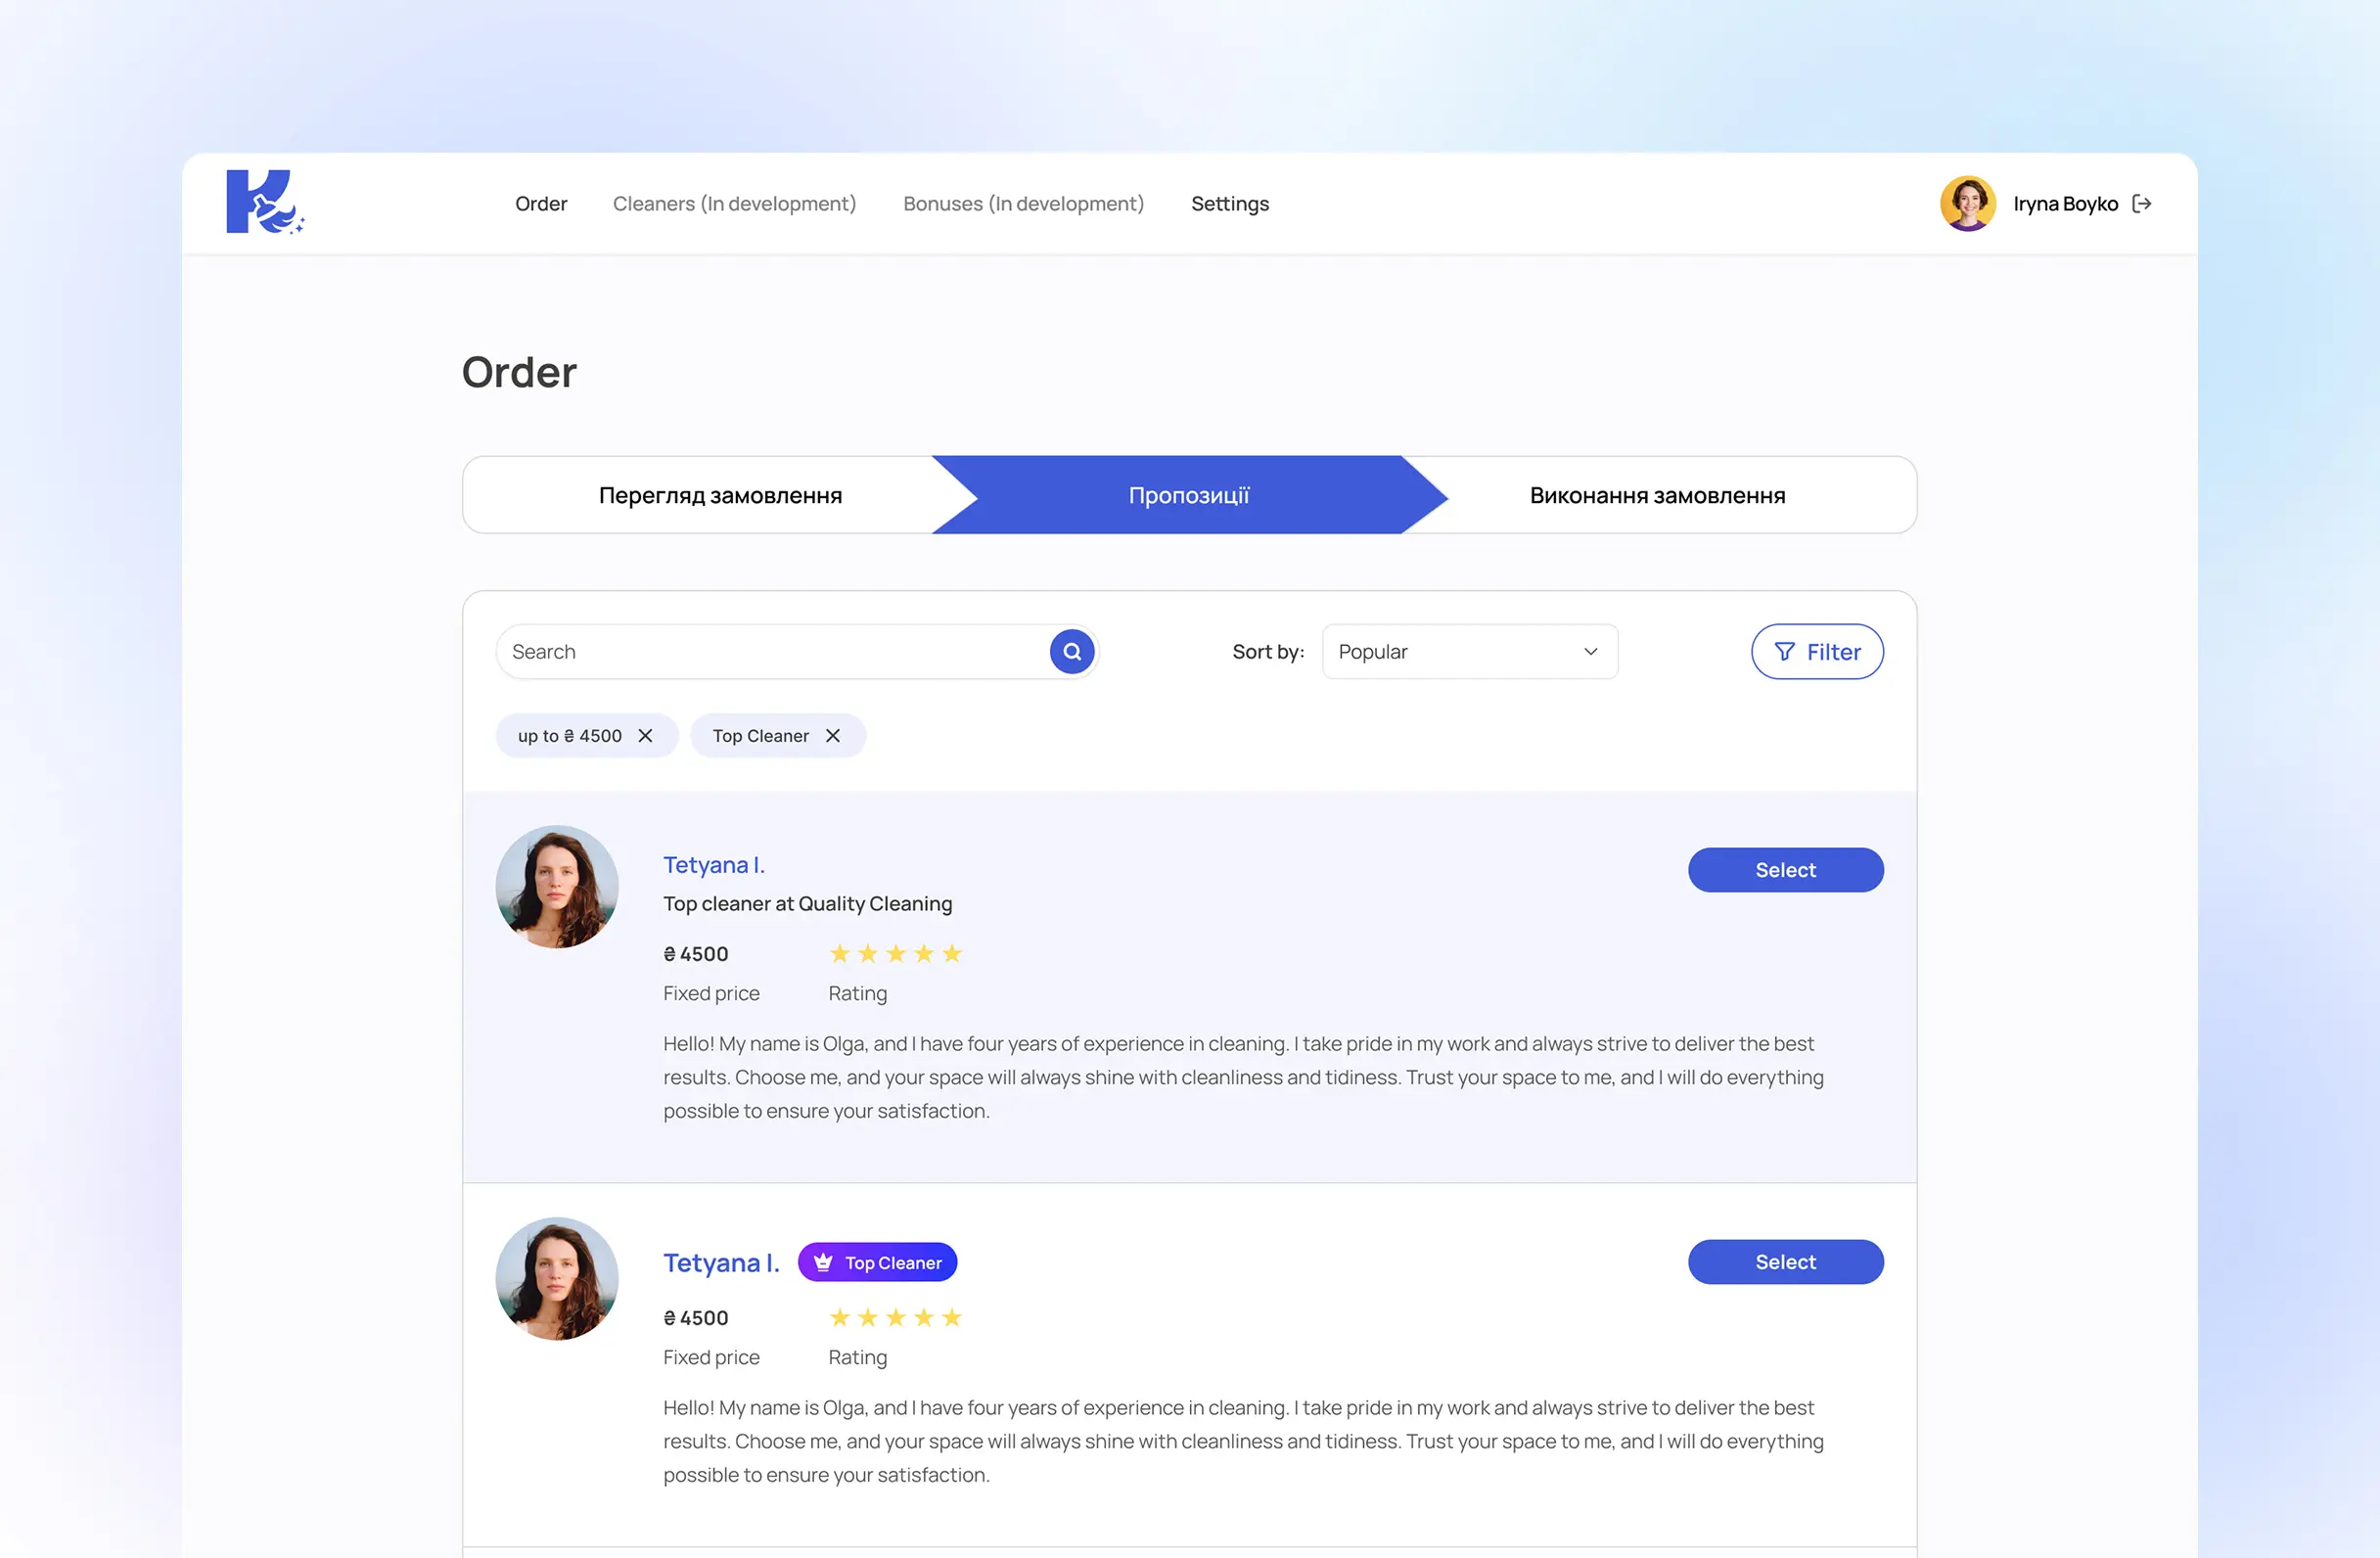Remove the 'Top Cleaner' filter chip

(x=832, y=736)
